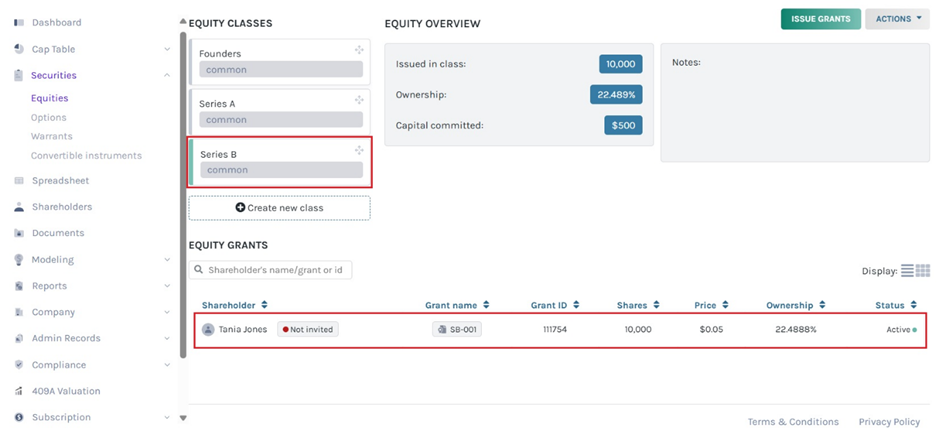Click the move handle on Series A class

[x=359, y=100]
